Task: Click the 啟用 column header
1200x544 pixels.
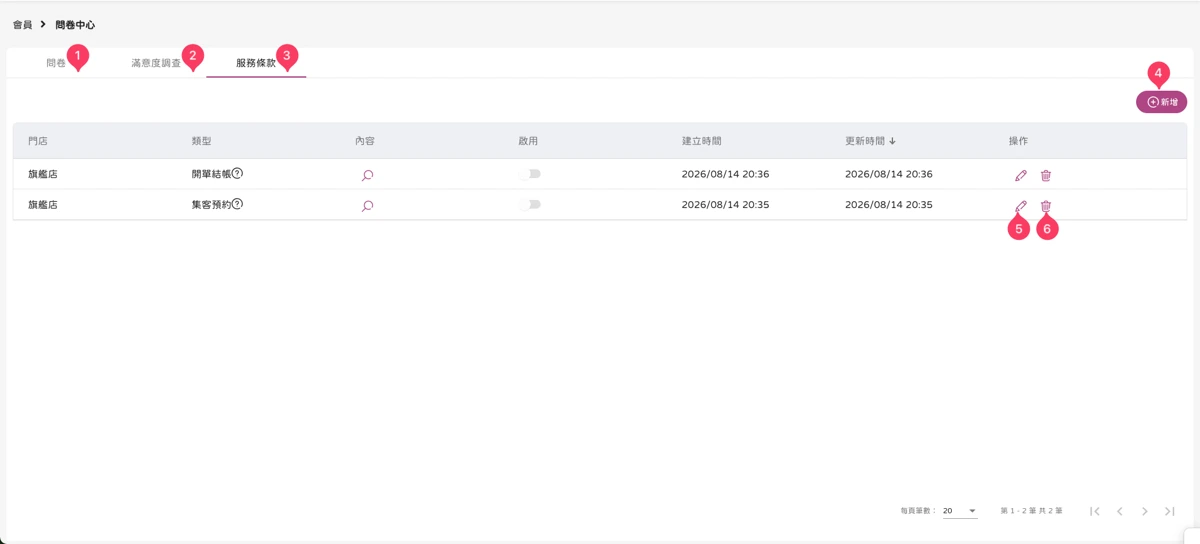Action: (x=528, y=141)
